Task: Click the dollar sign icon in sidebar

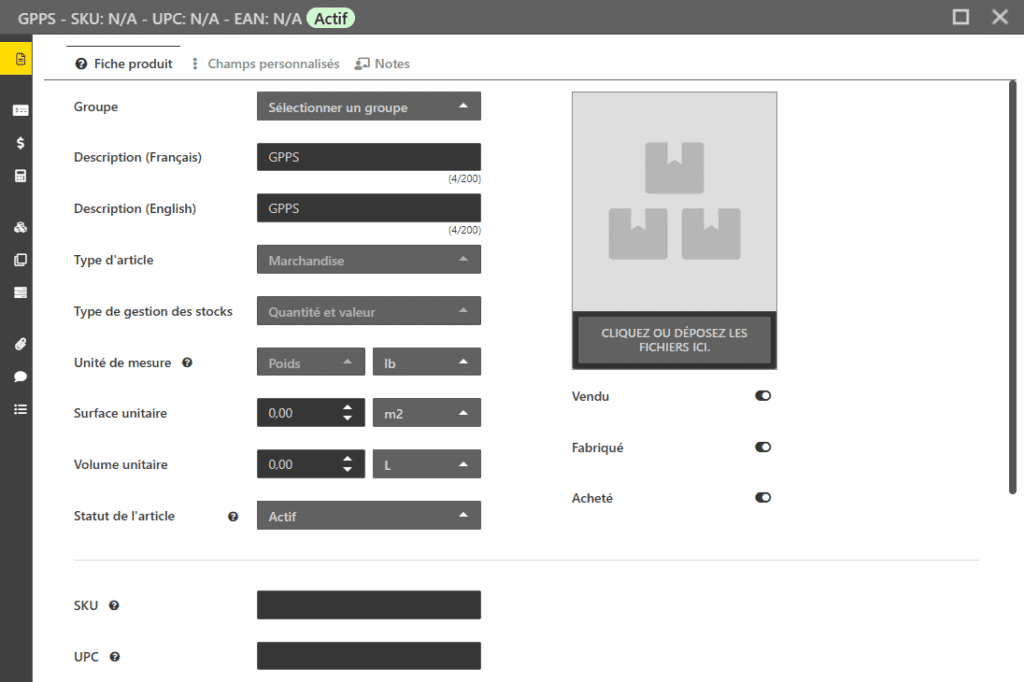Action: (x=20, y=143)
